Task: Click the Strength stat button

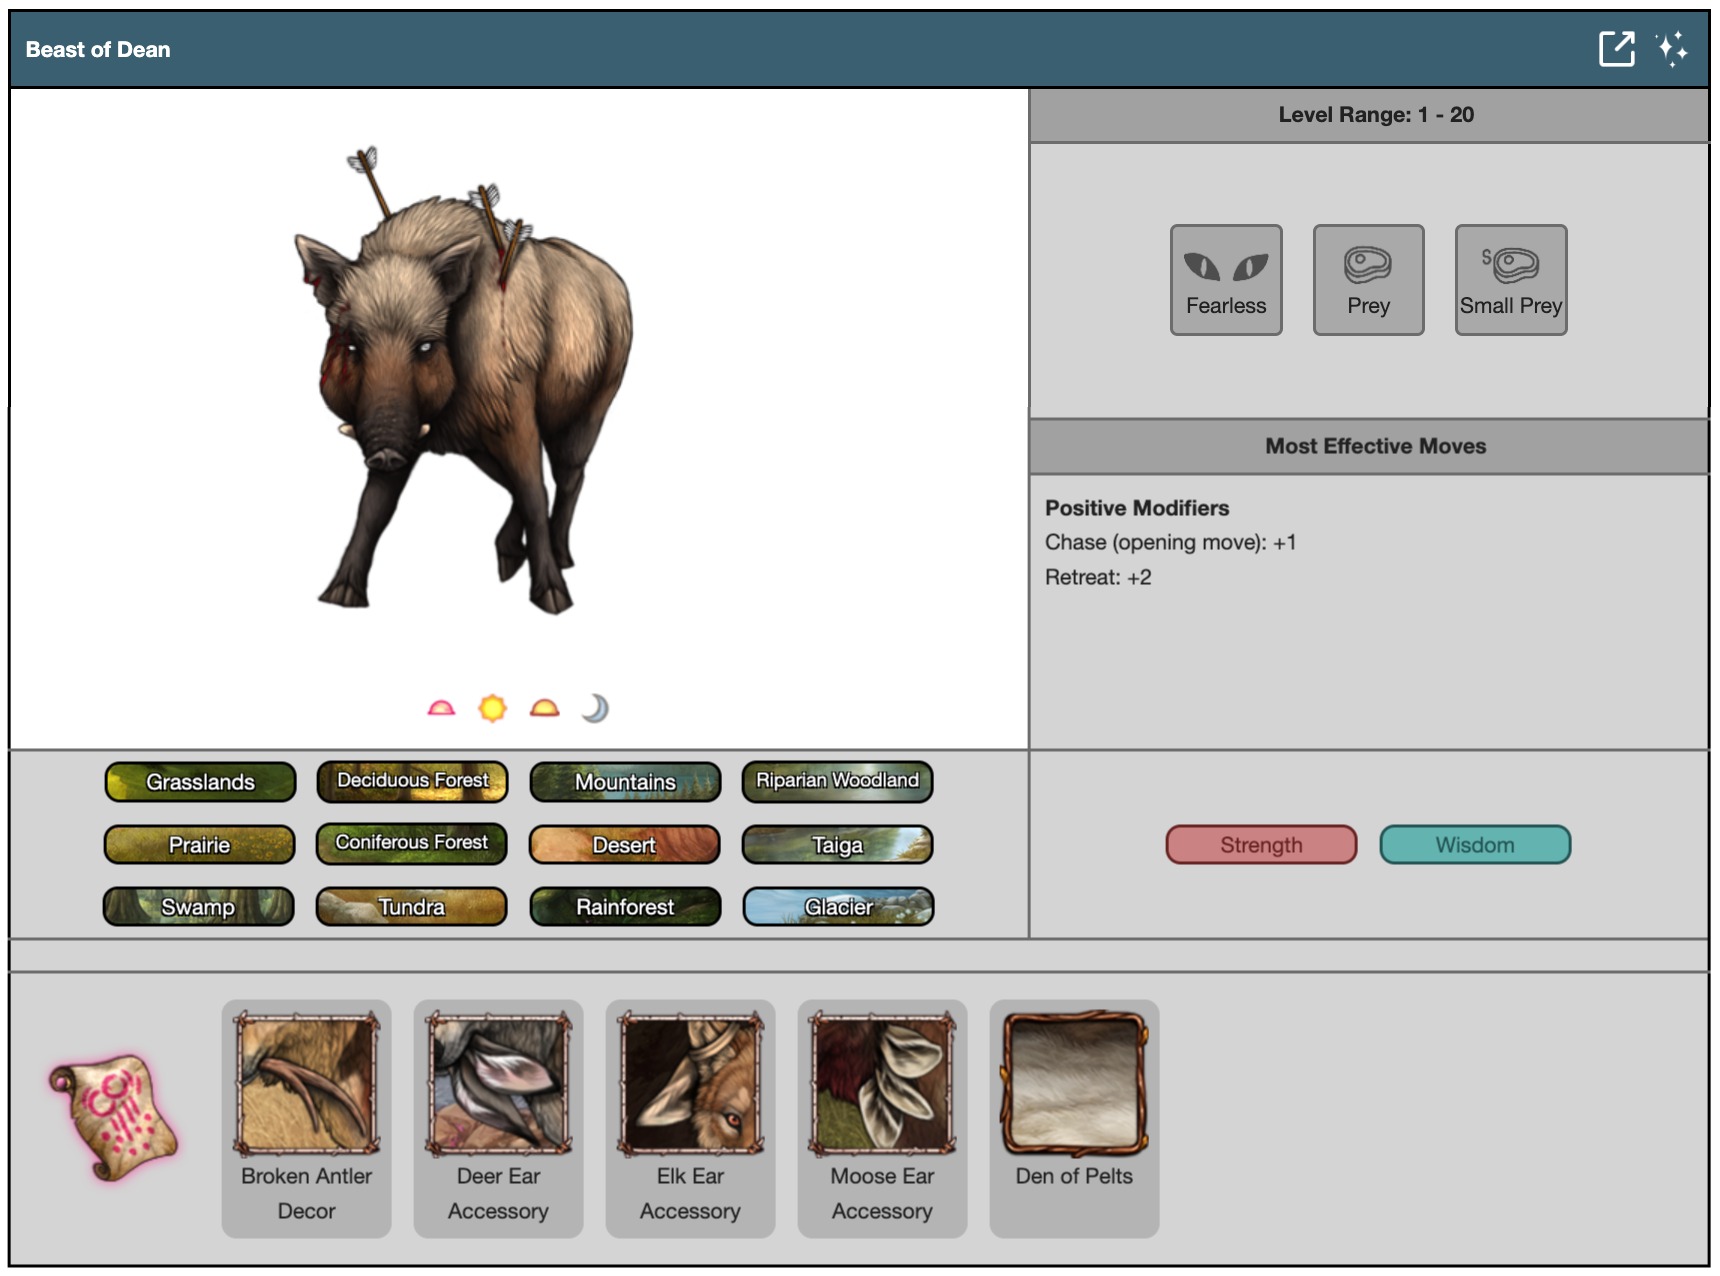Action: tap(1261, 845)
